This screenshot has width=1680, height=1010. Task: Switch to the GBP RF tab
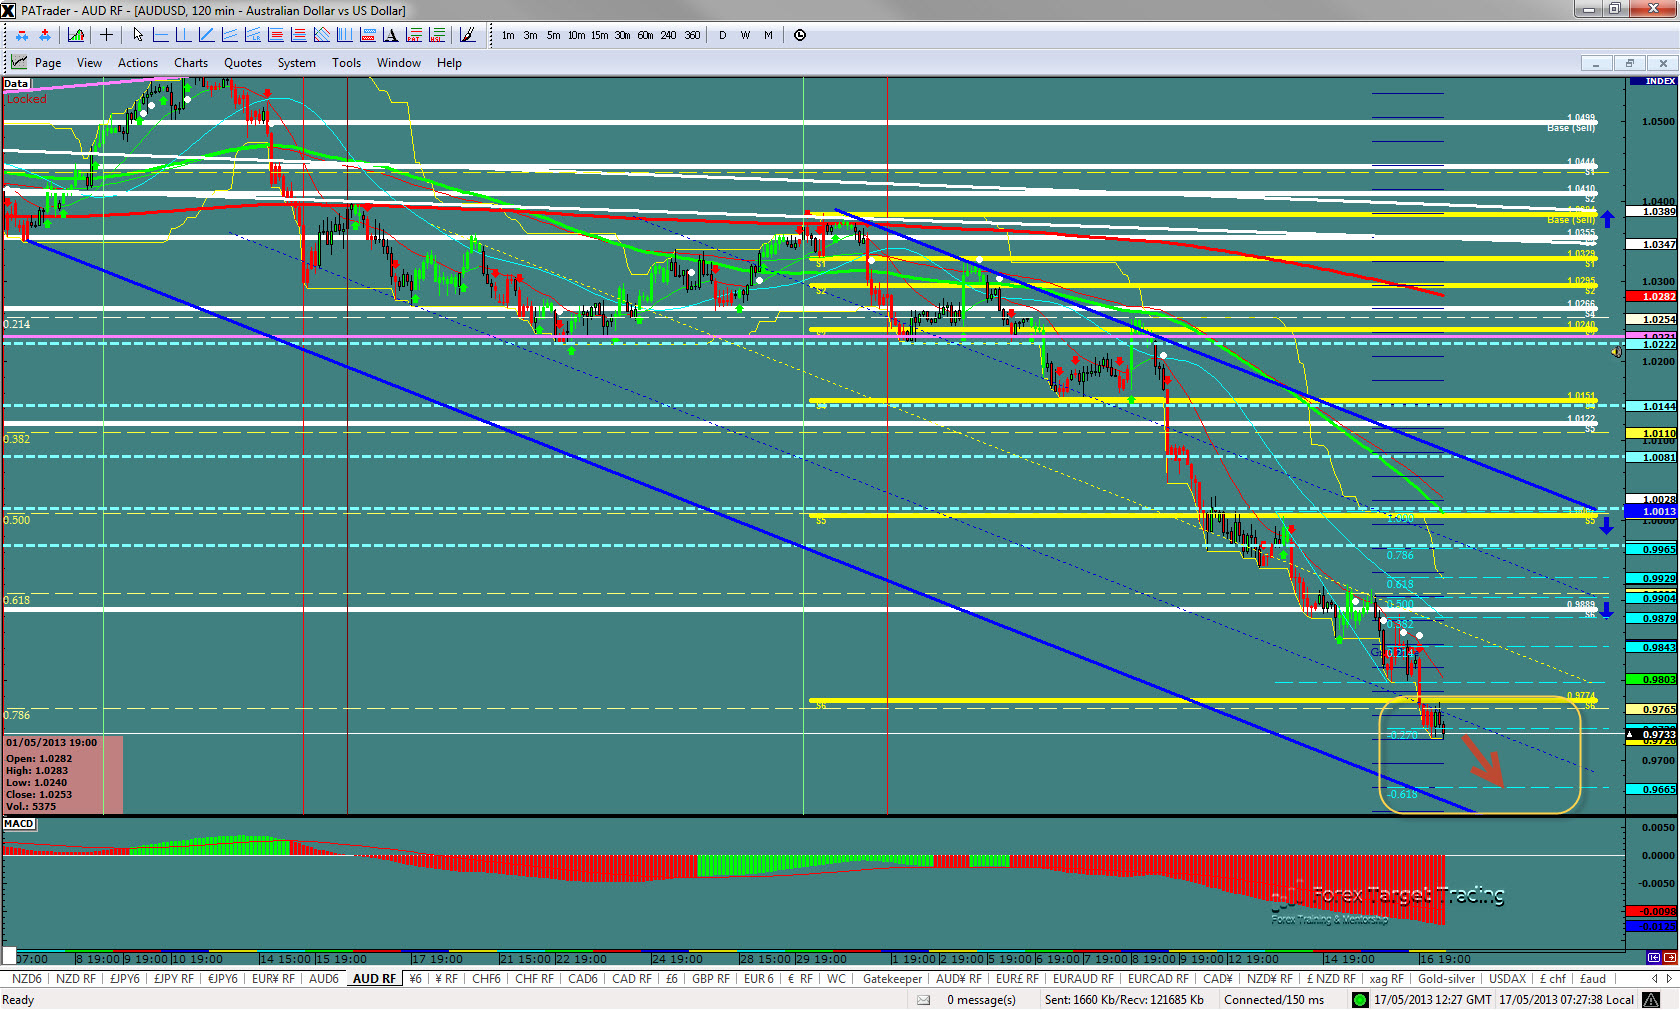(x=711, y=979)
